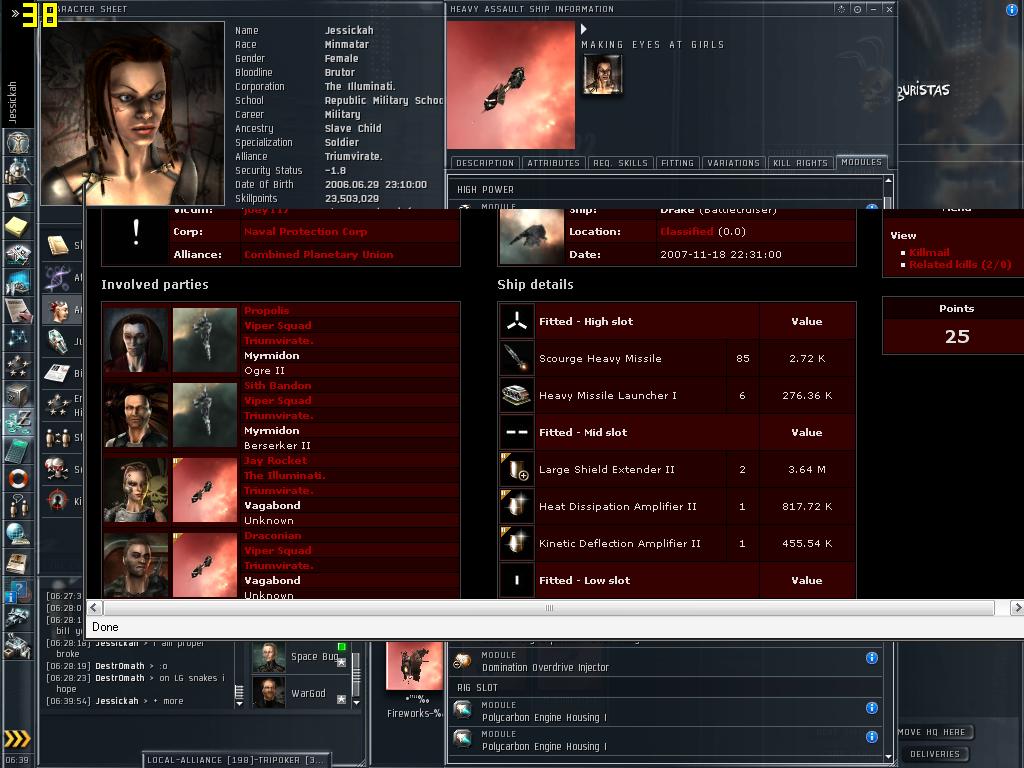This screenshot has height=768, width=1024.
Task: Open the Character Sheet icon in sidebar
Action: coord(18,142)
